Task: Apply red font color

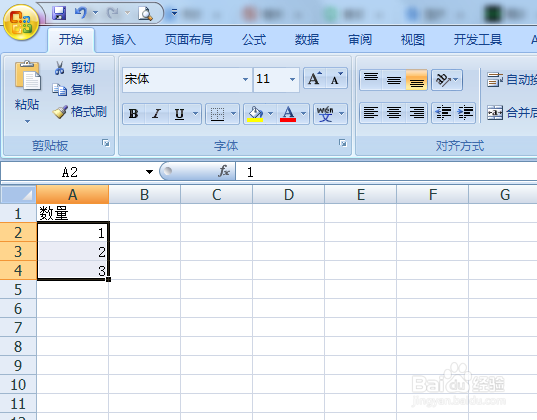Action: pyautogui.click(x=288, y=114)
